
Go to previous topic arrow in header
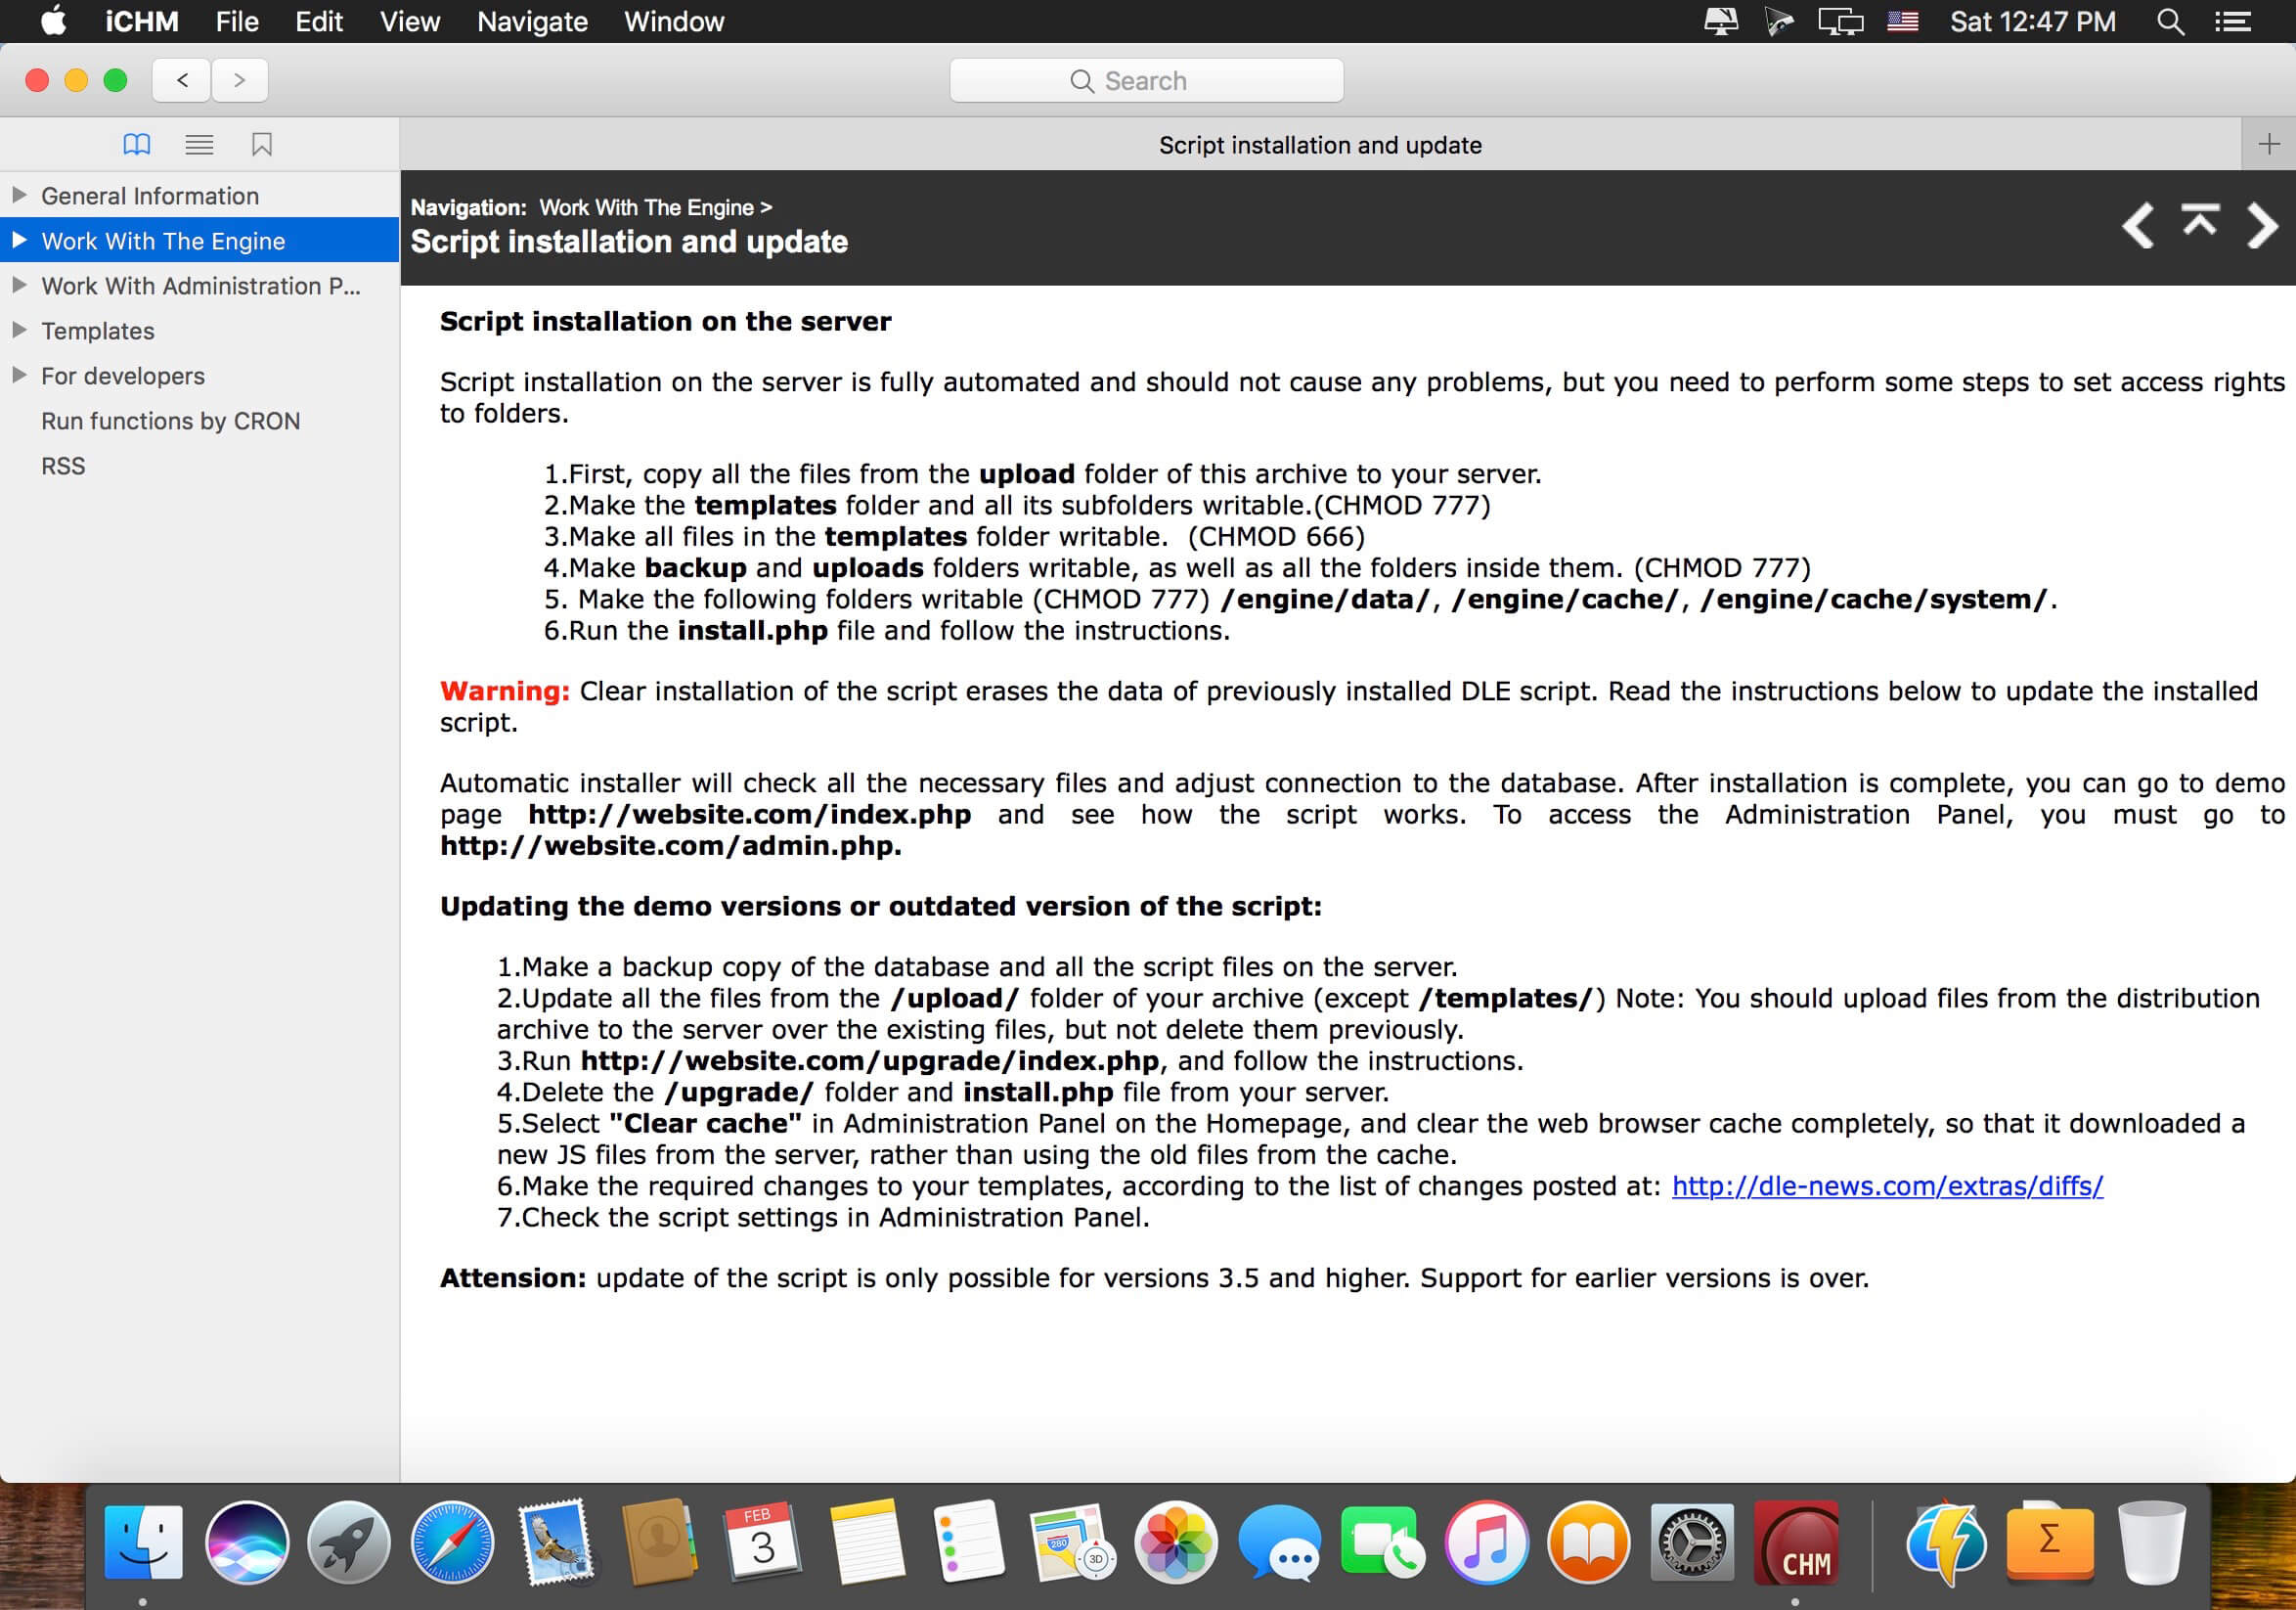[2138, 225]
